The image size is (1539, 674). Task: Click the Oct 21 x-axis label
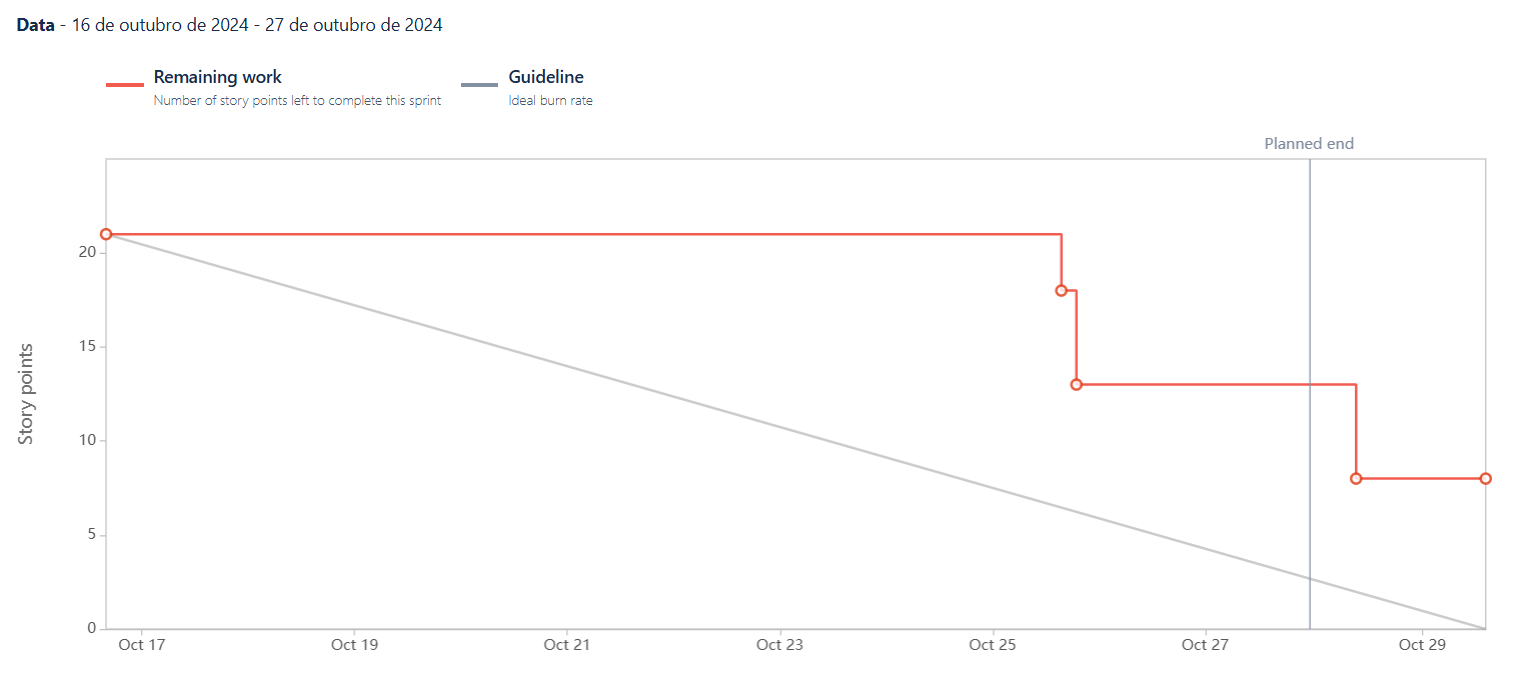[x=567, y=645]
